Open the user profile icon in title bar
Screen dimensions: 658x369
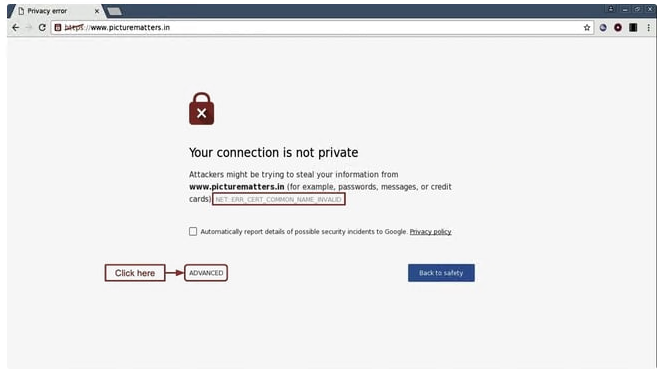pyautogui.click(x=611, y=9)
